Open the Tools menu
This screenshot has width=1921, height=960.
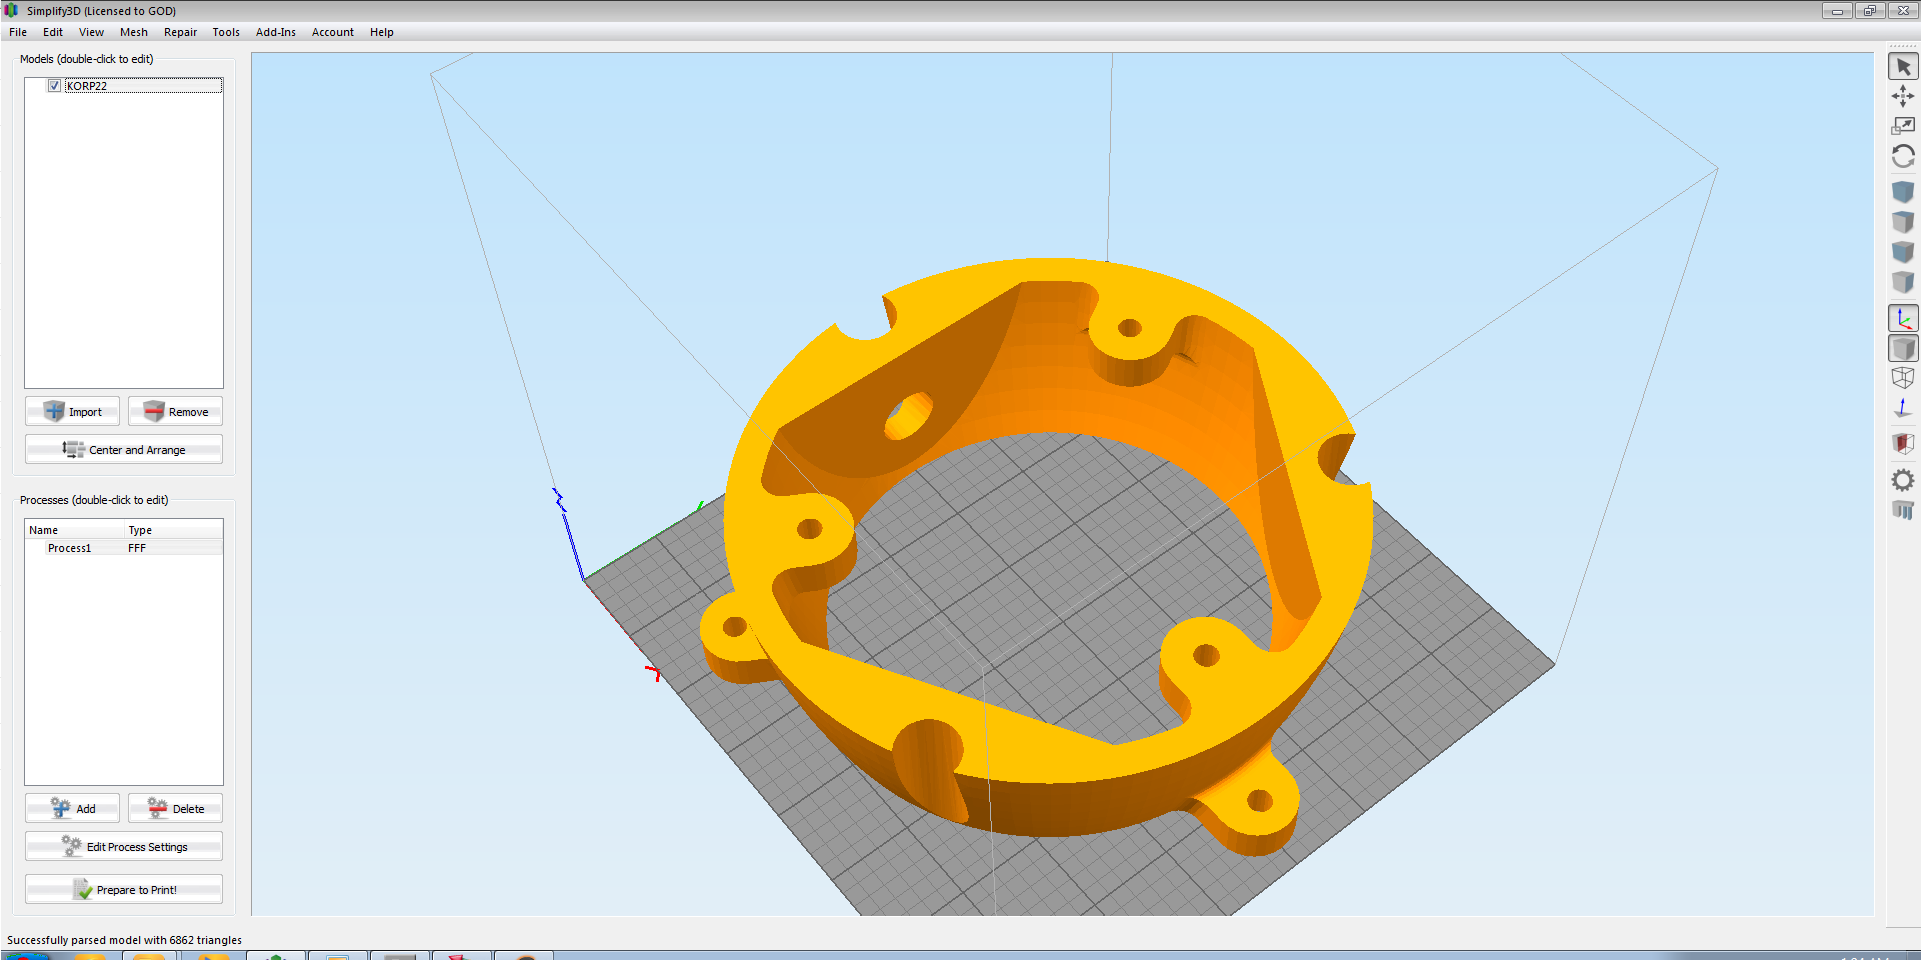(x=226, y=32)
